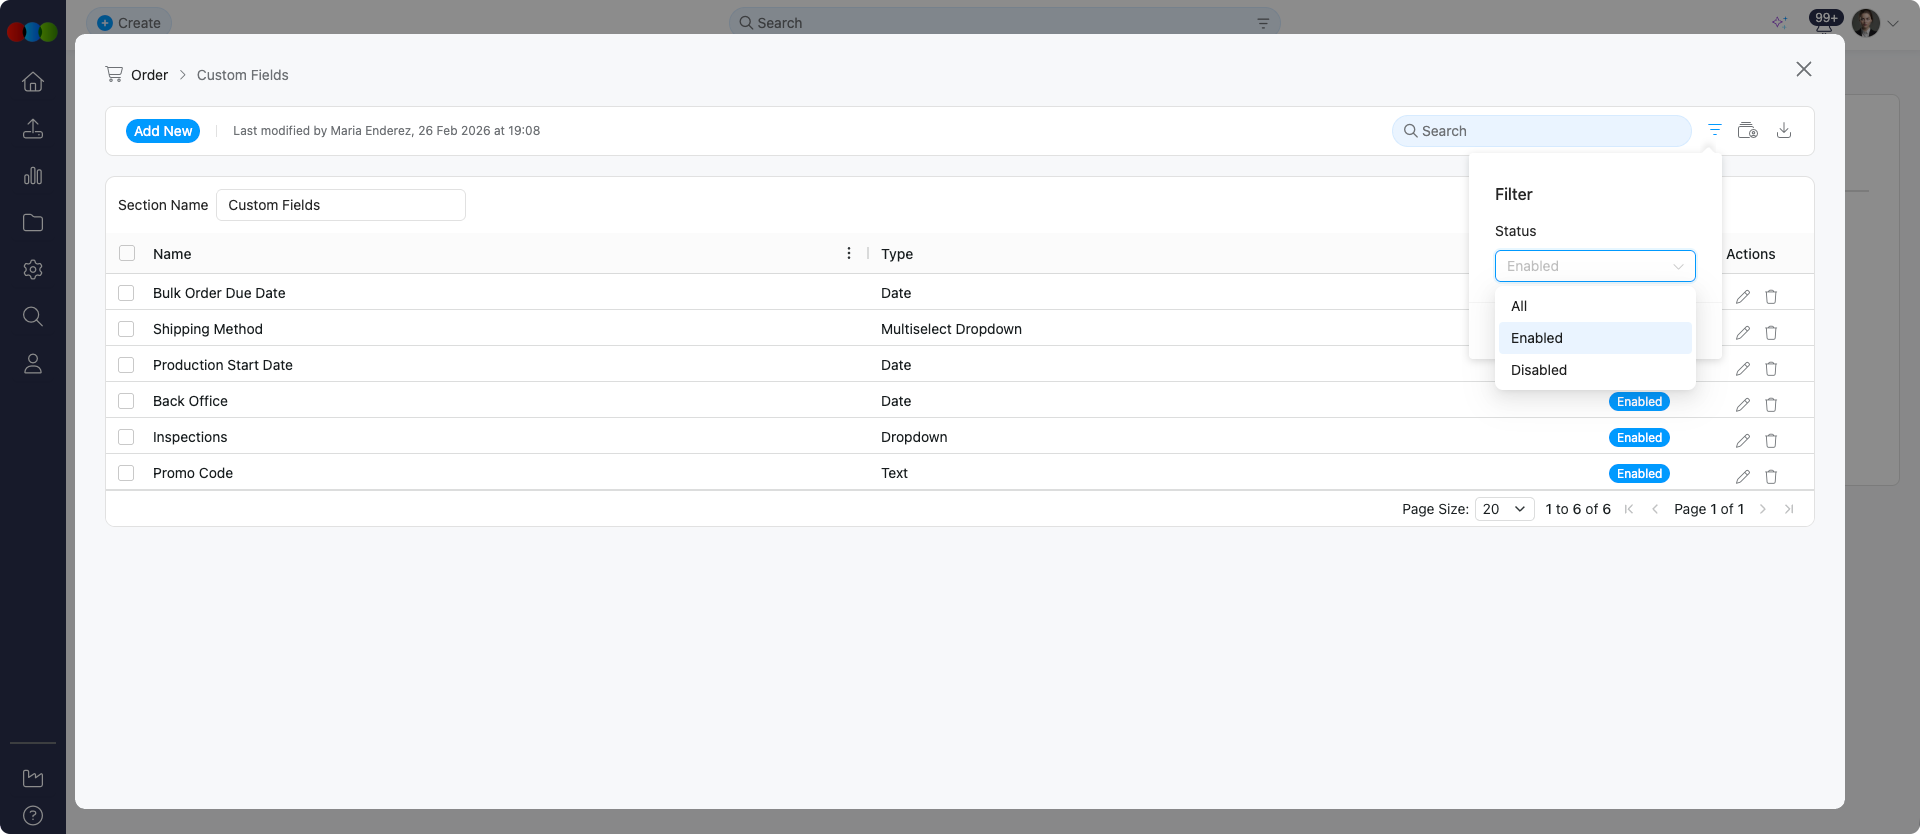
Task: Delete the Inspections custom field
Action: (x=1770, y=440)
